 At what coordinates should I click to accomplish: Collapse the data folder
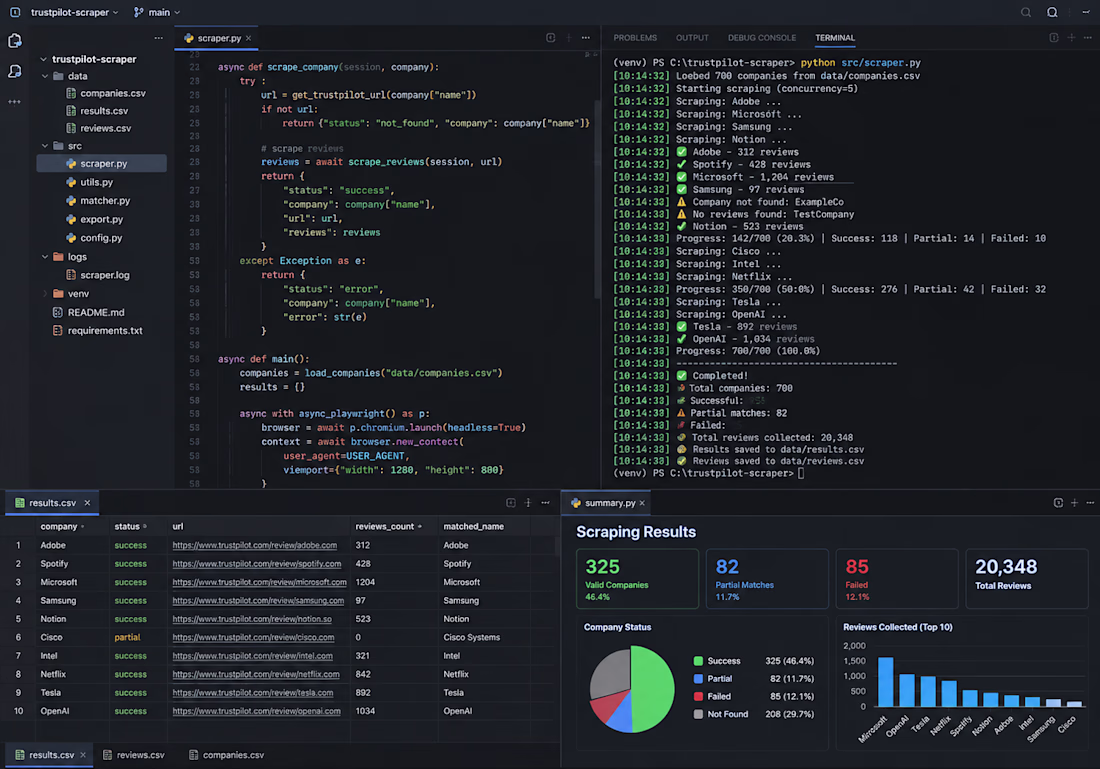coord(45,76)
